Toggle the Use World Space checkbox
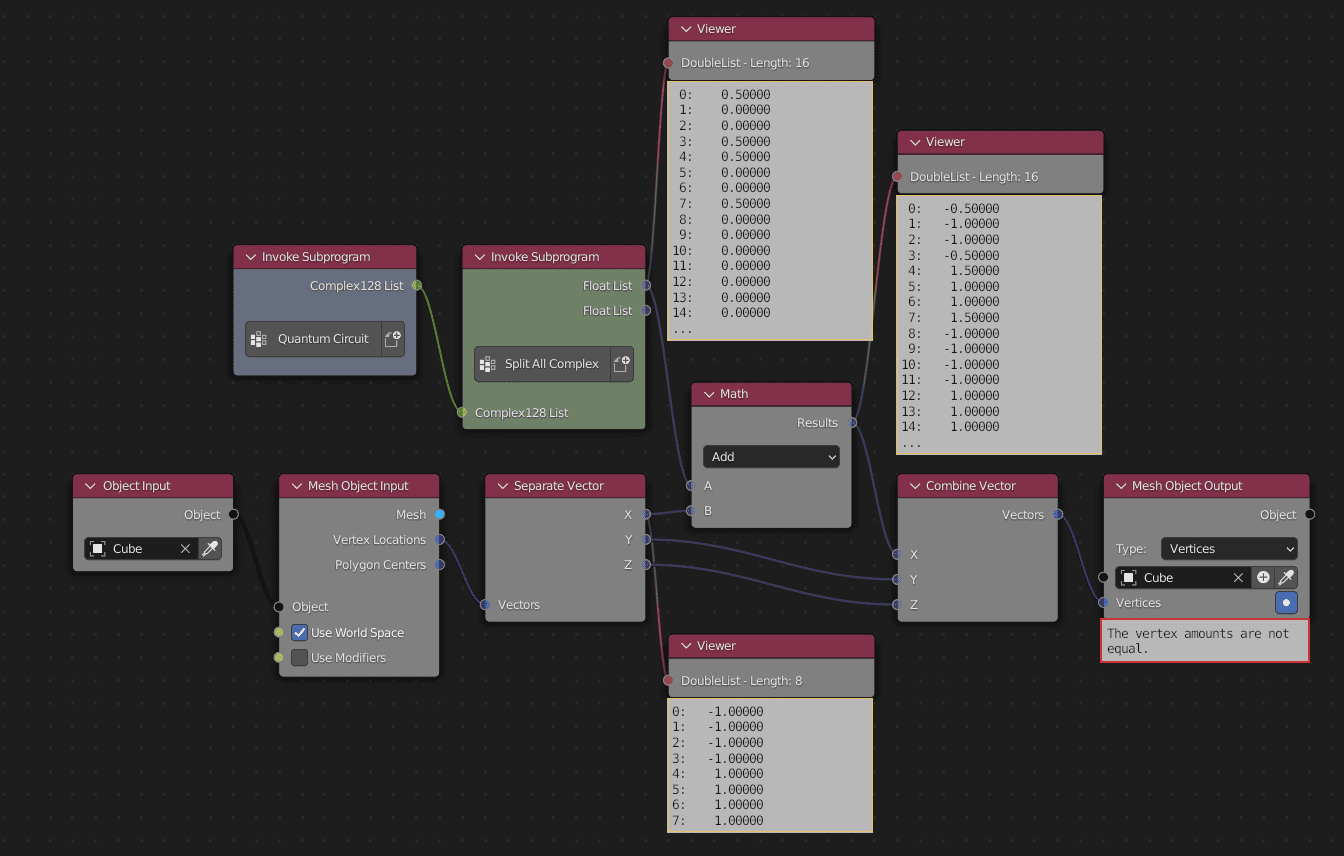This screenshot has height=856, width=1344. pyautogui.click(x=299, y=633)
